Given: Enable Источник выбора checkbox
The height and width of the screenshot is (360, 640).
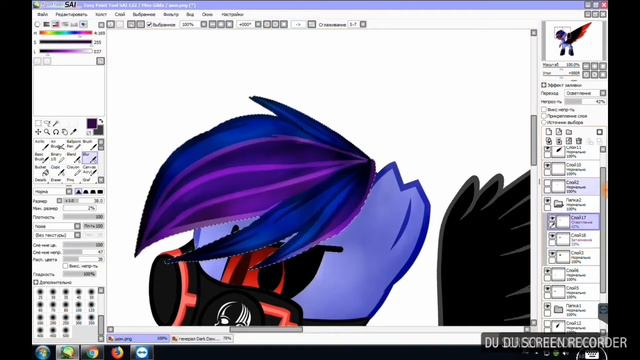Looking at the screenshot, I should tap(544, 122).
